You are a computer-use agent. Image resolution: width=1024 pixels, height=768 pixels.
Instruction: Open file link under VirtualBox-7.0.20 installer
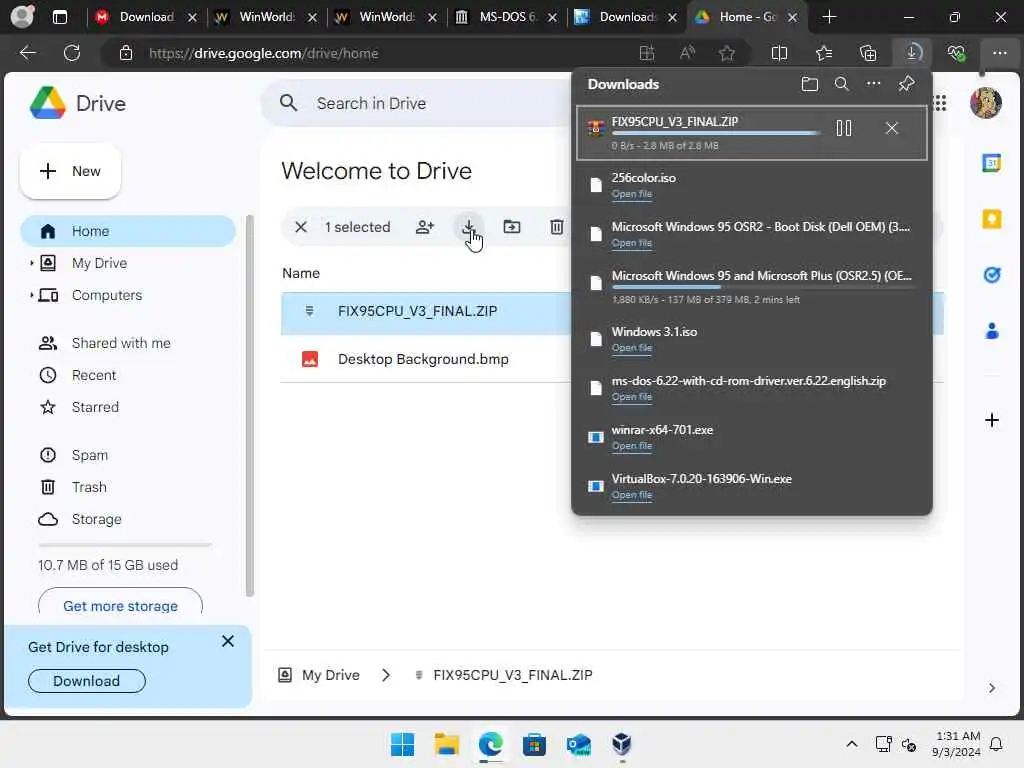pyautogui.click(x=632, y=495)
